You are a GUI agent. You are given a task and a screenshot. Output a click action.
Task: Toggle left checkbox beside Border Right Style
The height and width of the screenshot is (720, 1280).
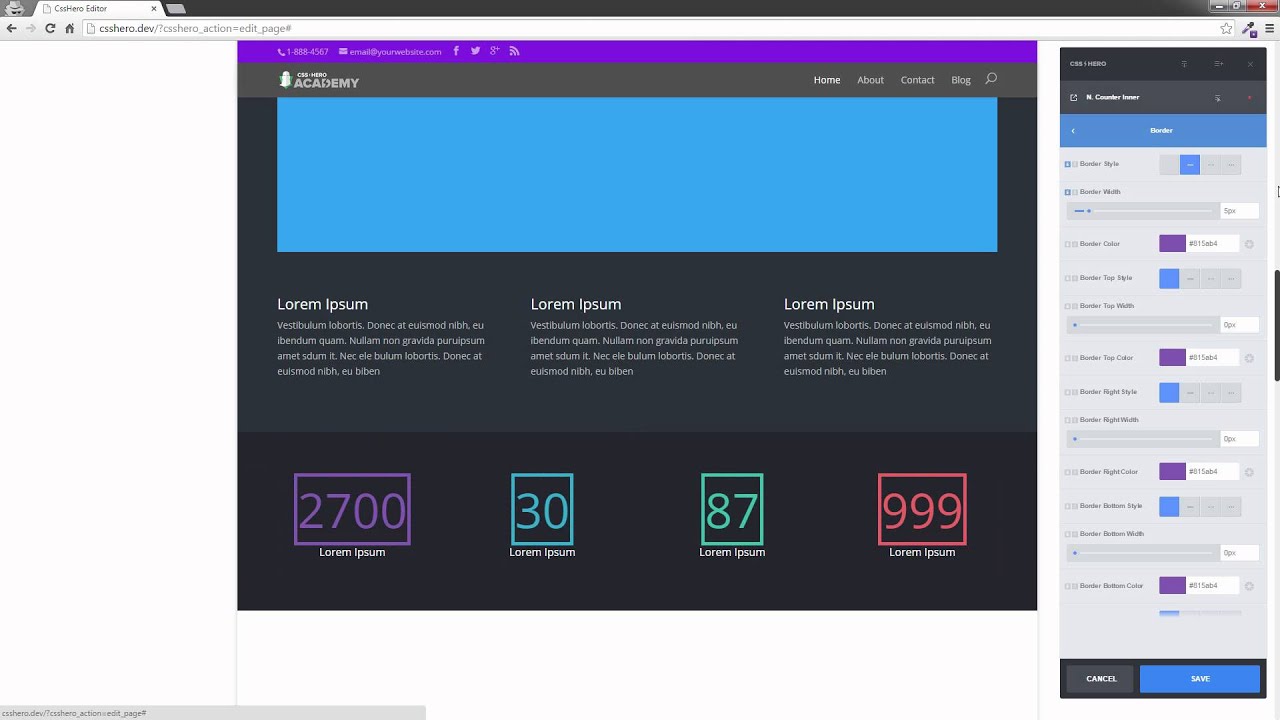point(1067,392)
